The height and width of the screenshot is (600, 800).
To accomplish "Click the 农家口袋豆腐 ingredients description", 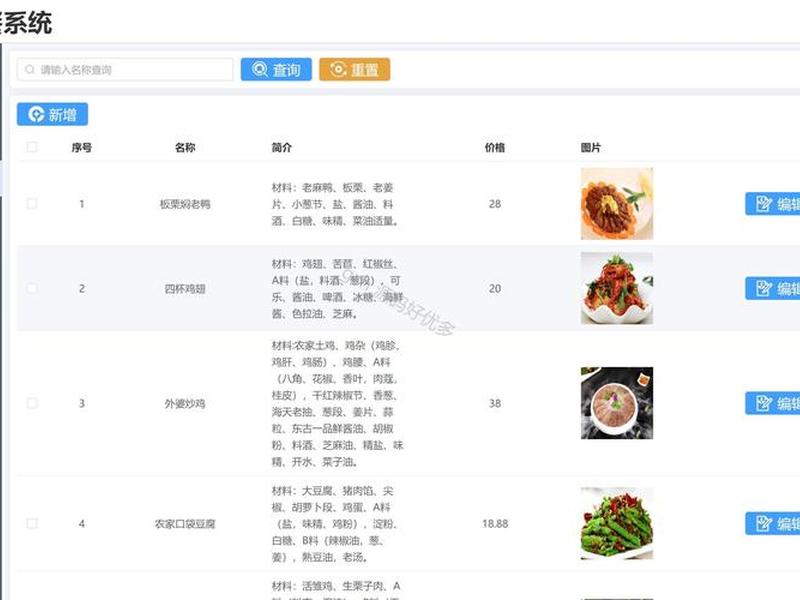I will [335, 524].
